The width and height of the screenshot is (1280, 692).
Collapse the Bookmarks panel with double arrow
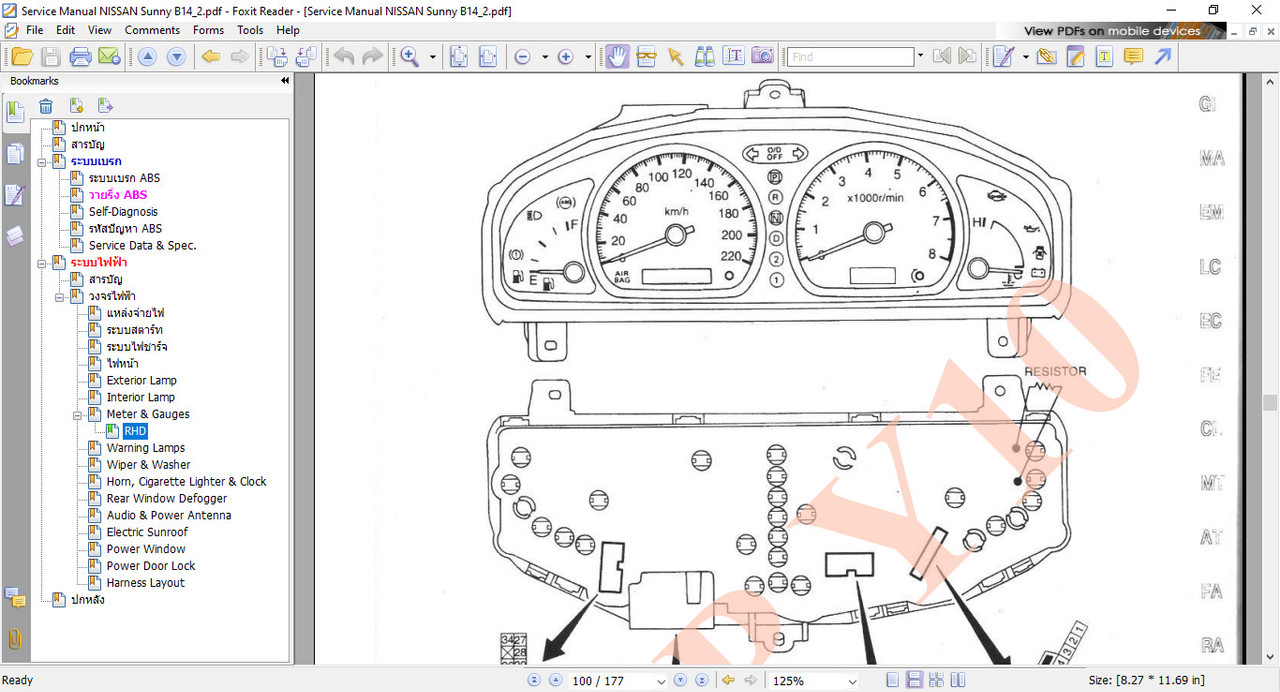[285, 80]
